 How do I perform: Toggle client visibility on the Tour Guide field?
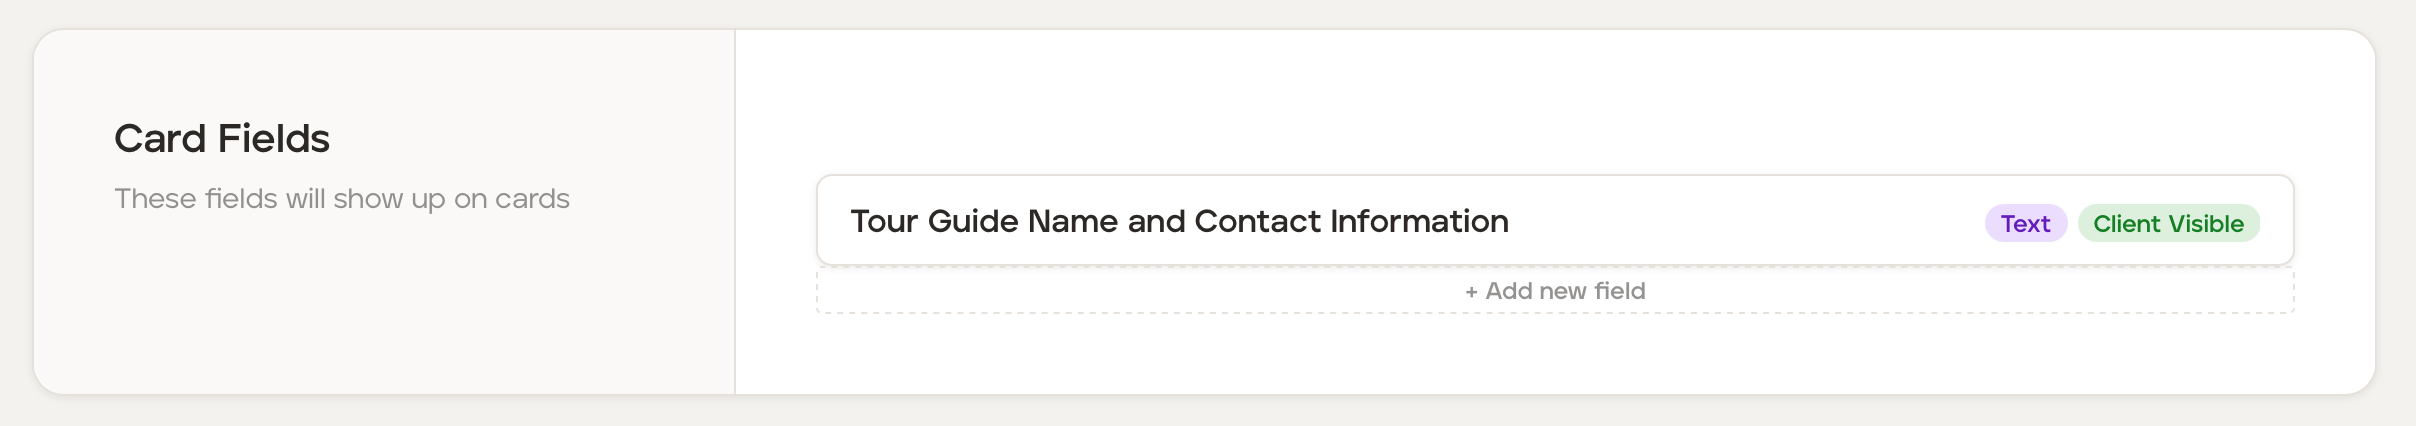pyautogui.click(x=2168, y=224)
